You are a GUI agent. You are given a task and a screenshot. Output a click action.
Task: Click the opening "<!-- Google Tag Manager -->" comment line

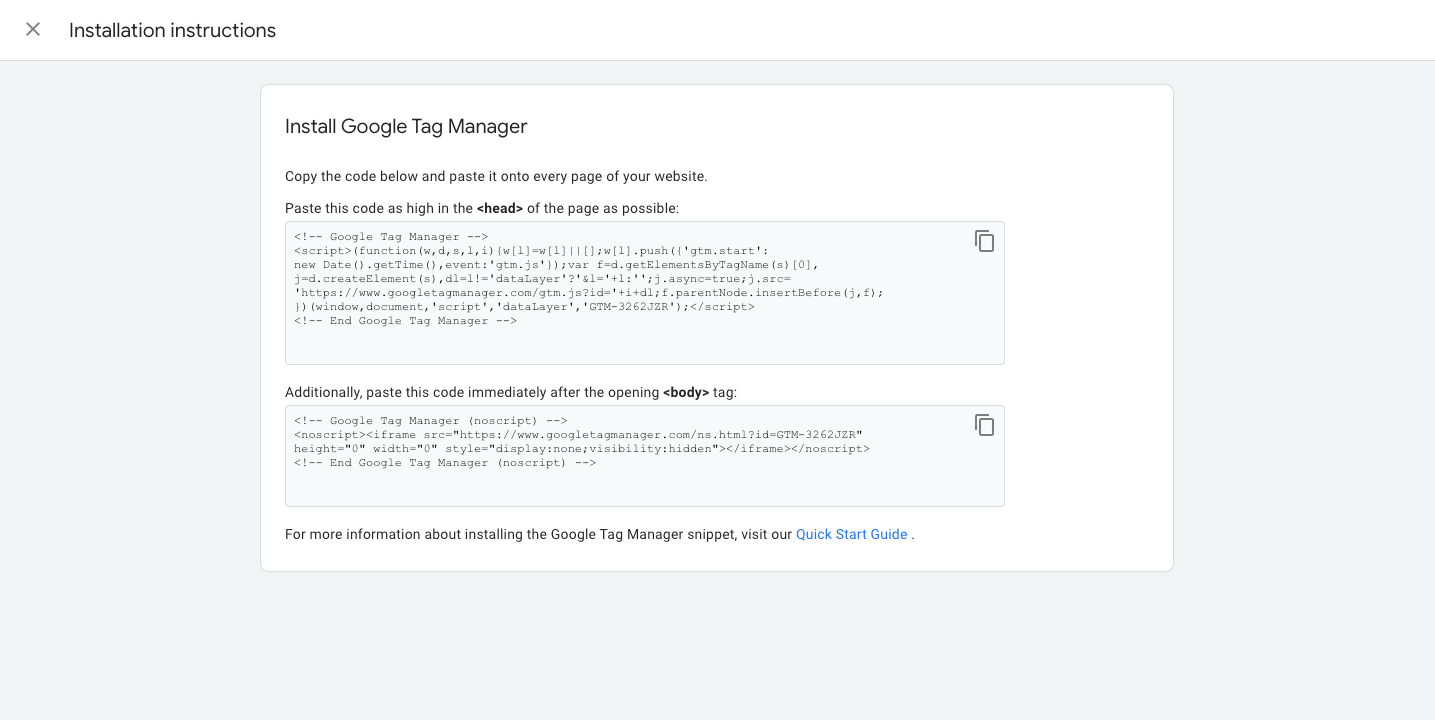coord(391,237)
